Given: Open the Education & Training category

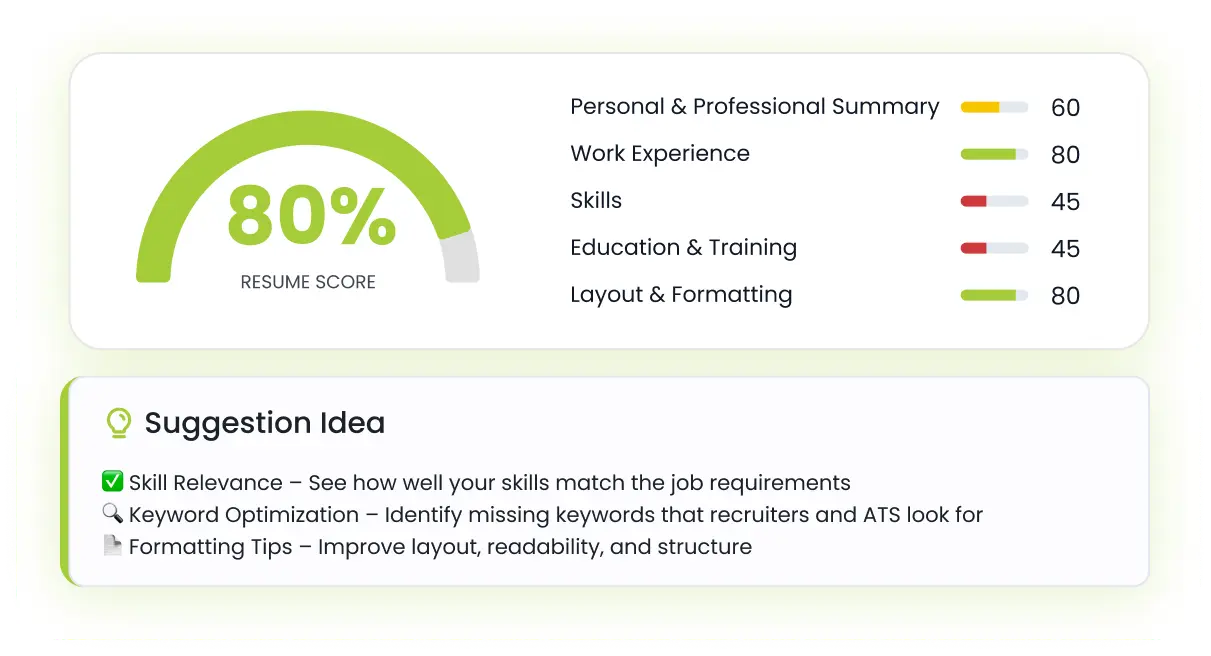Looking at the screenshot, I should coord(683,248).
